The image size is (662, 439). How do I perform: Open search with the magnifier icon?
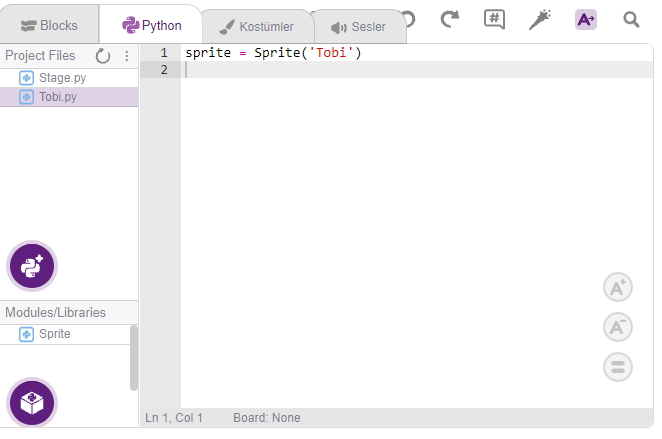pyautogui.click(x=631, y=19)
